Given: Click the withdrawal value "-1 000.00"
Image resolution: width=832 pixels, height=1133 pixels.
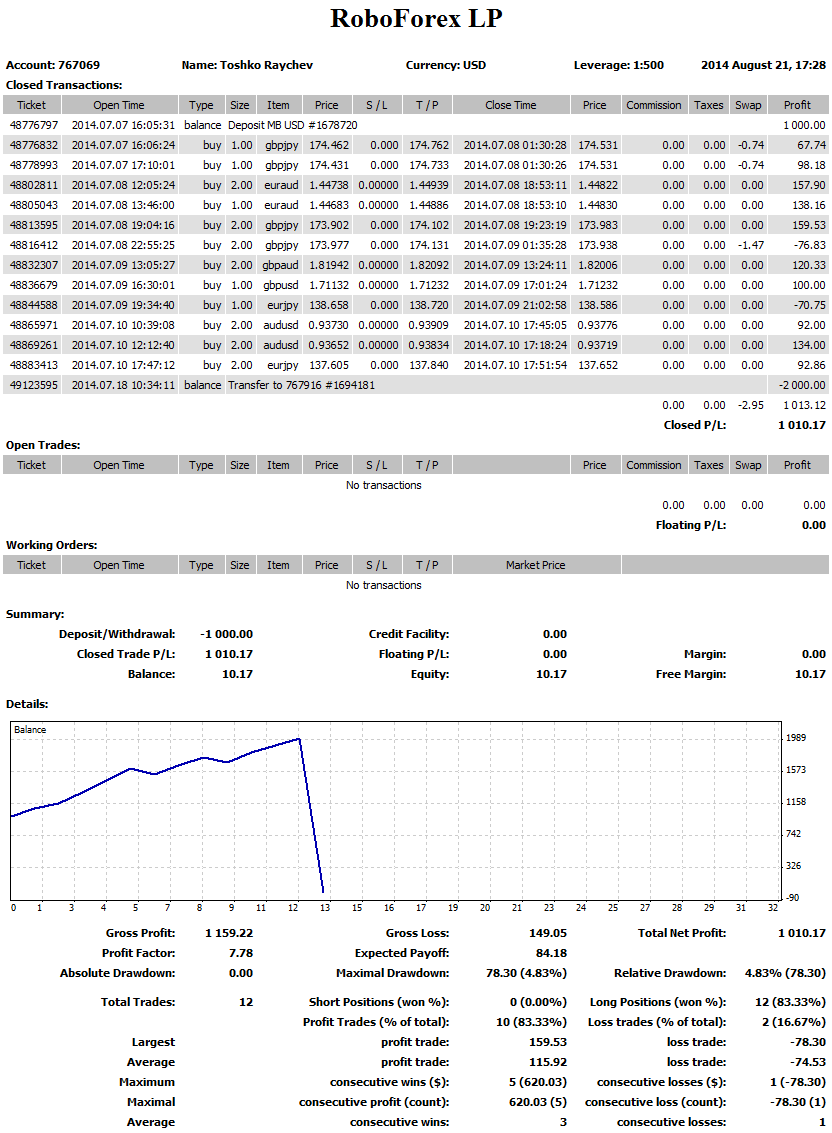Looking at the screenshot, I should pyautogui.click(x=226, y=634).
